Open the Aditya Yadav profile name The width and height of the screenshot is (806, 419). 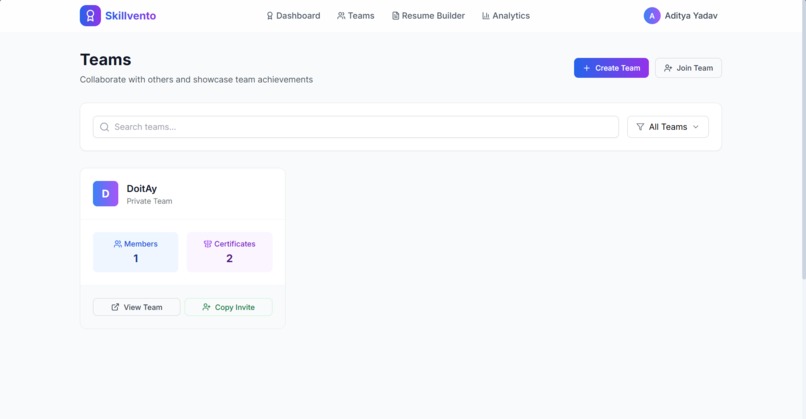tap(691, 16)
